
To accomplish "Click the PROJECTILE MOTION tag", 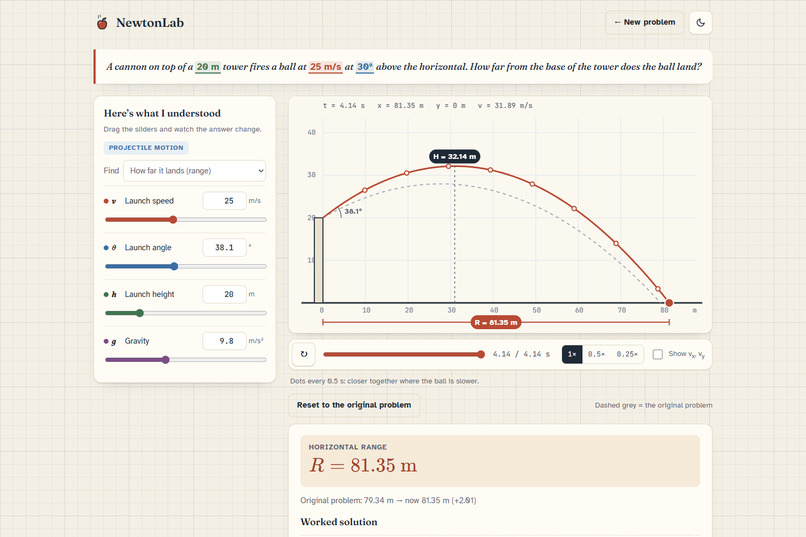I will tap(146, 147).
